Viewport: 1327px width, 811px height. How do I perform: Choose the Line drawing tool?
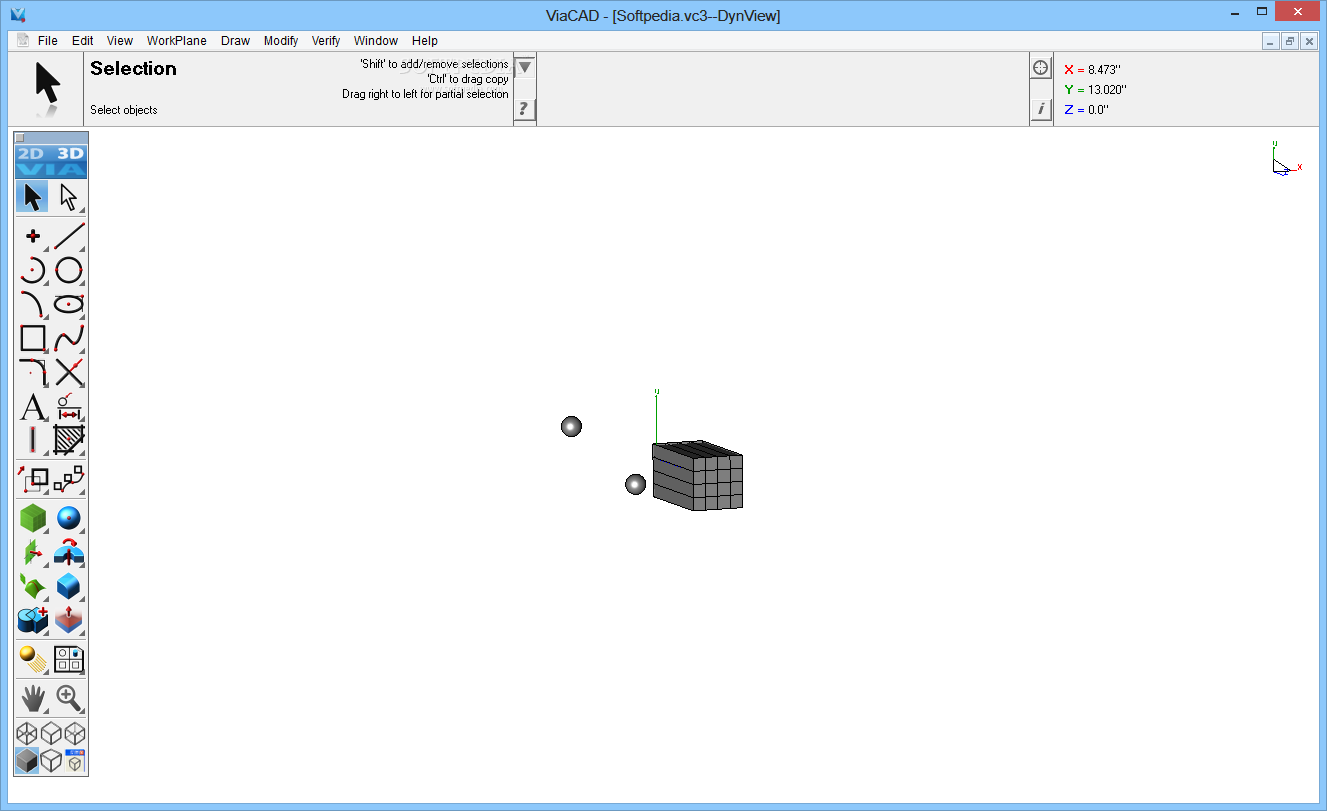coord(68,237)
